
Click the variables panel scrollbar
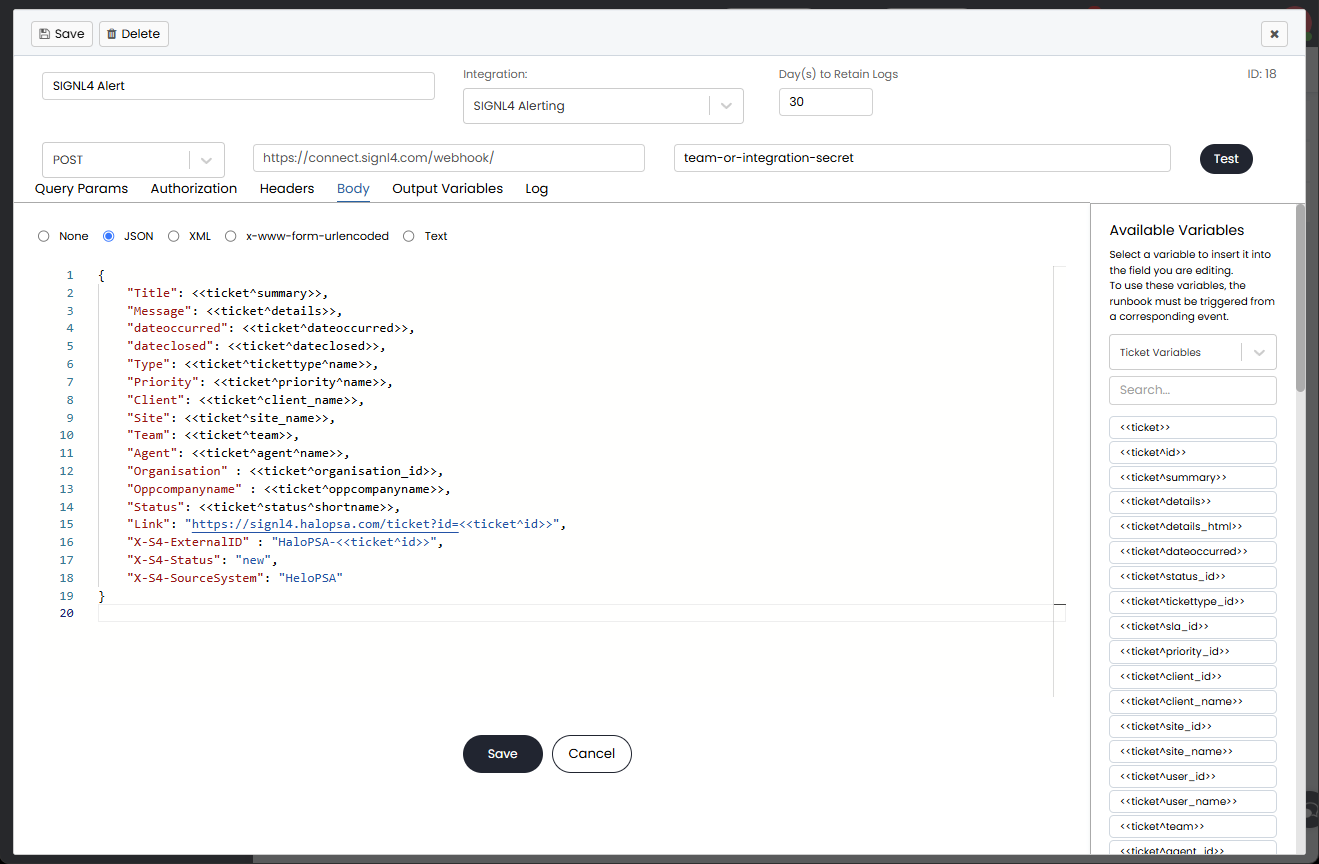(x=1300, y=298)
